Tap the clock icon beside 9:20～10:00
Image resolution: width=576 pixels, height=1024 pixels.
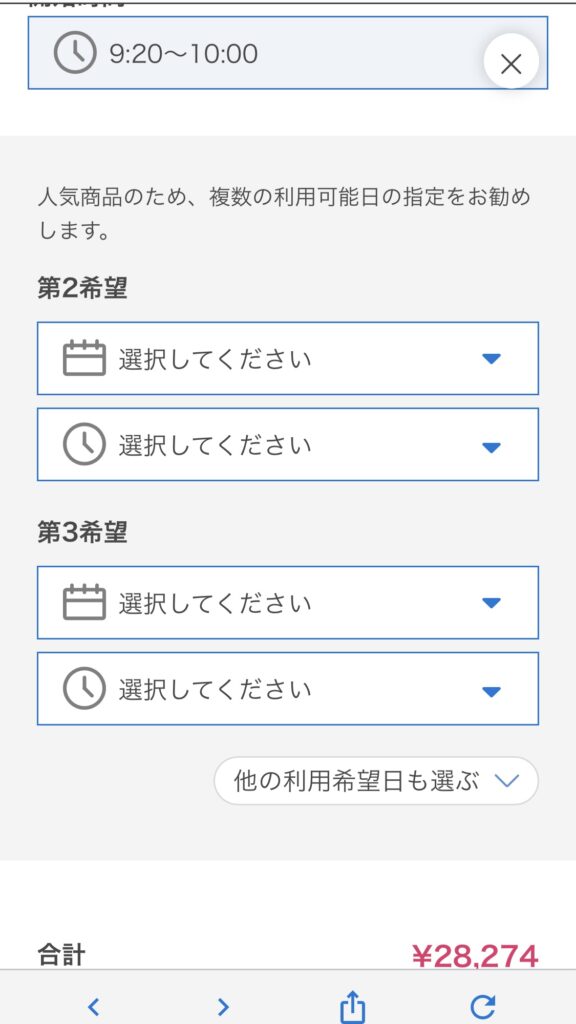(74, 53)
